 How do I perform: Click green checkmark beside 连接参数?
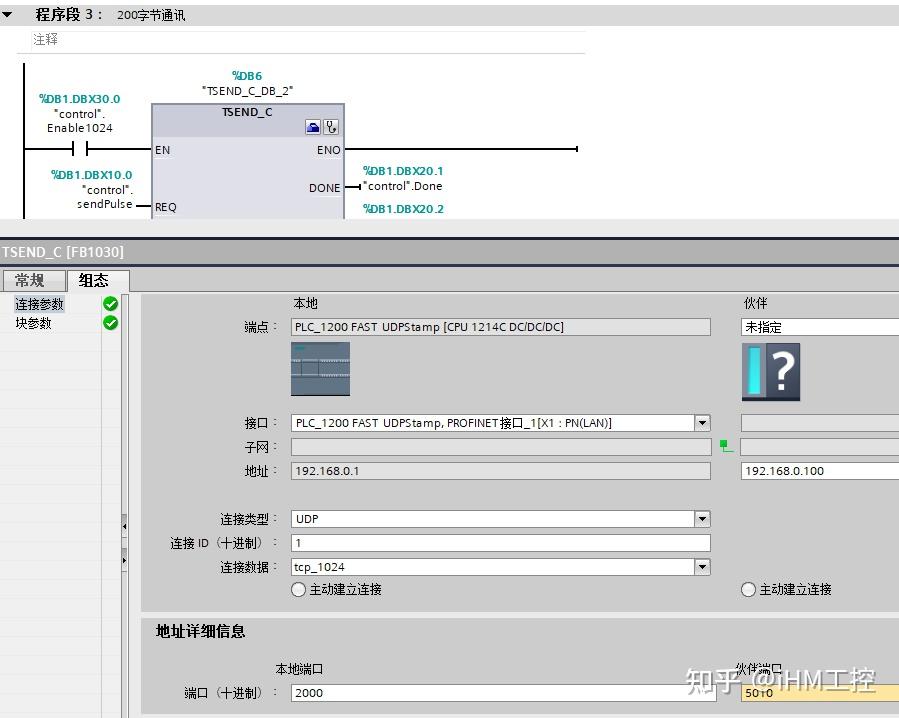(x=110, y=304)
